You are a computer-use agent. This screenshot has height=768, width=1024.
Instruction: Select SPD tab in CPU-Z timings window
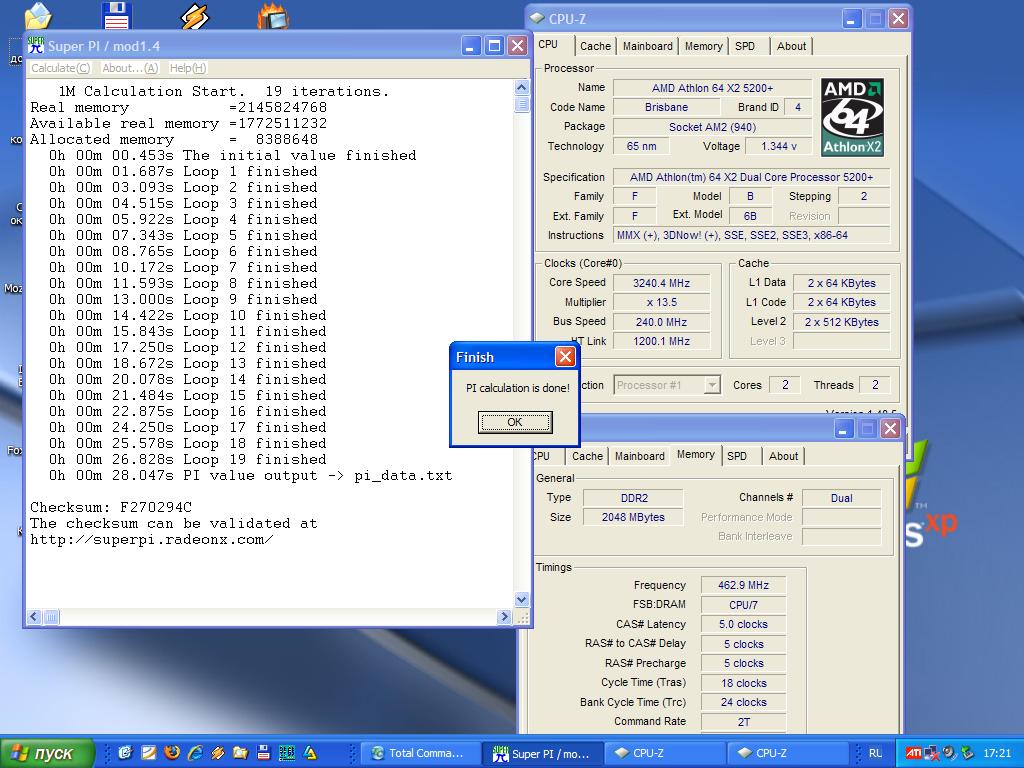point(737,456)
